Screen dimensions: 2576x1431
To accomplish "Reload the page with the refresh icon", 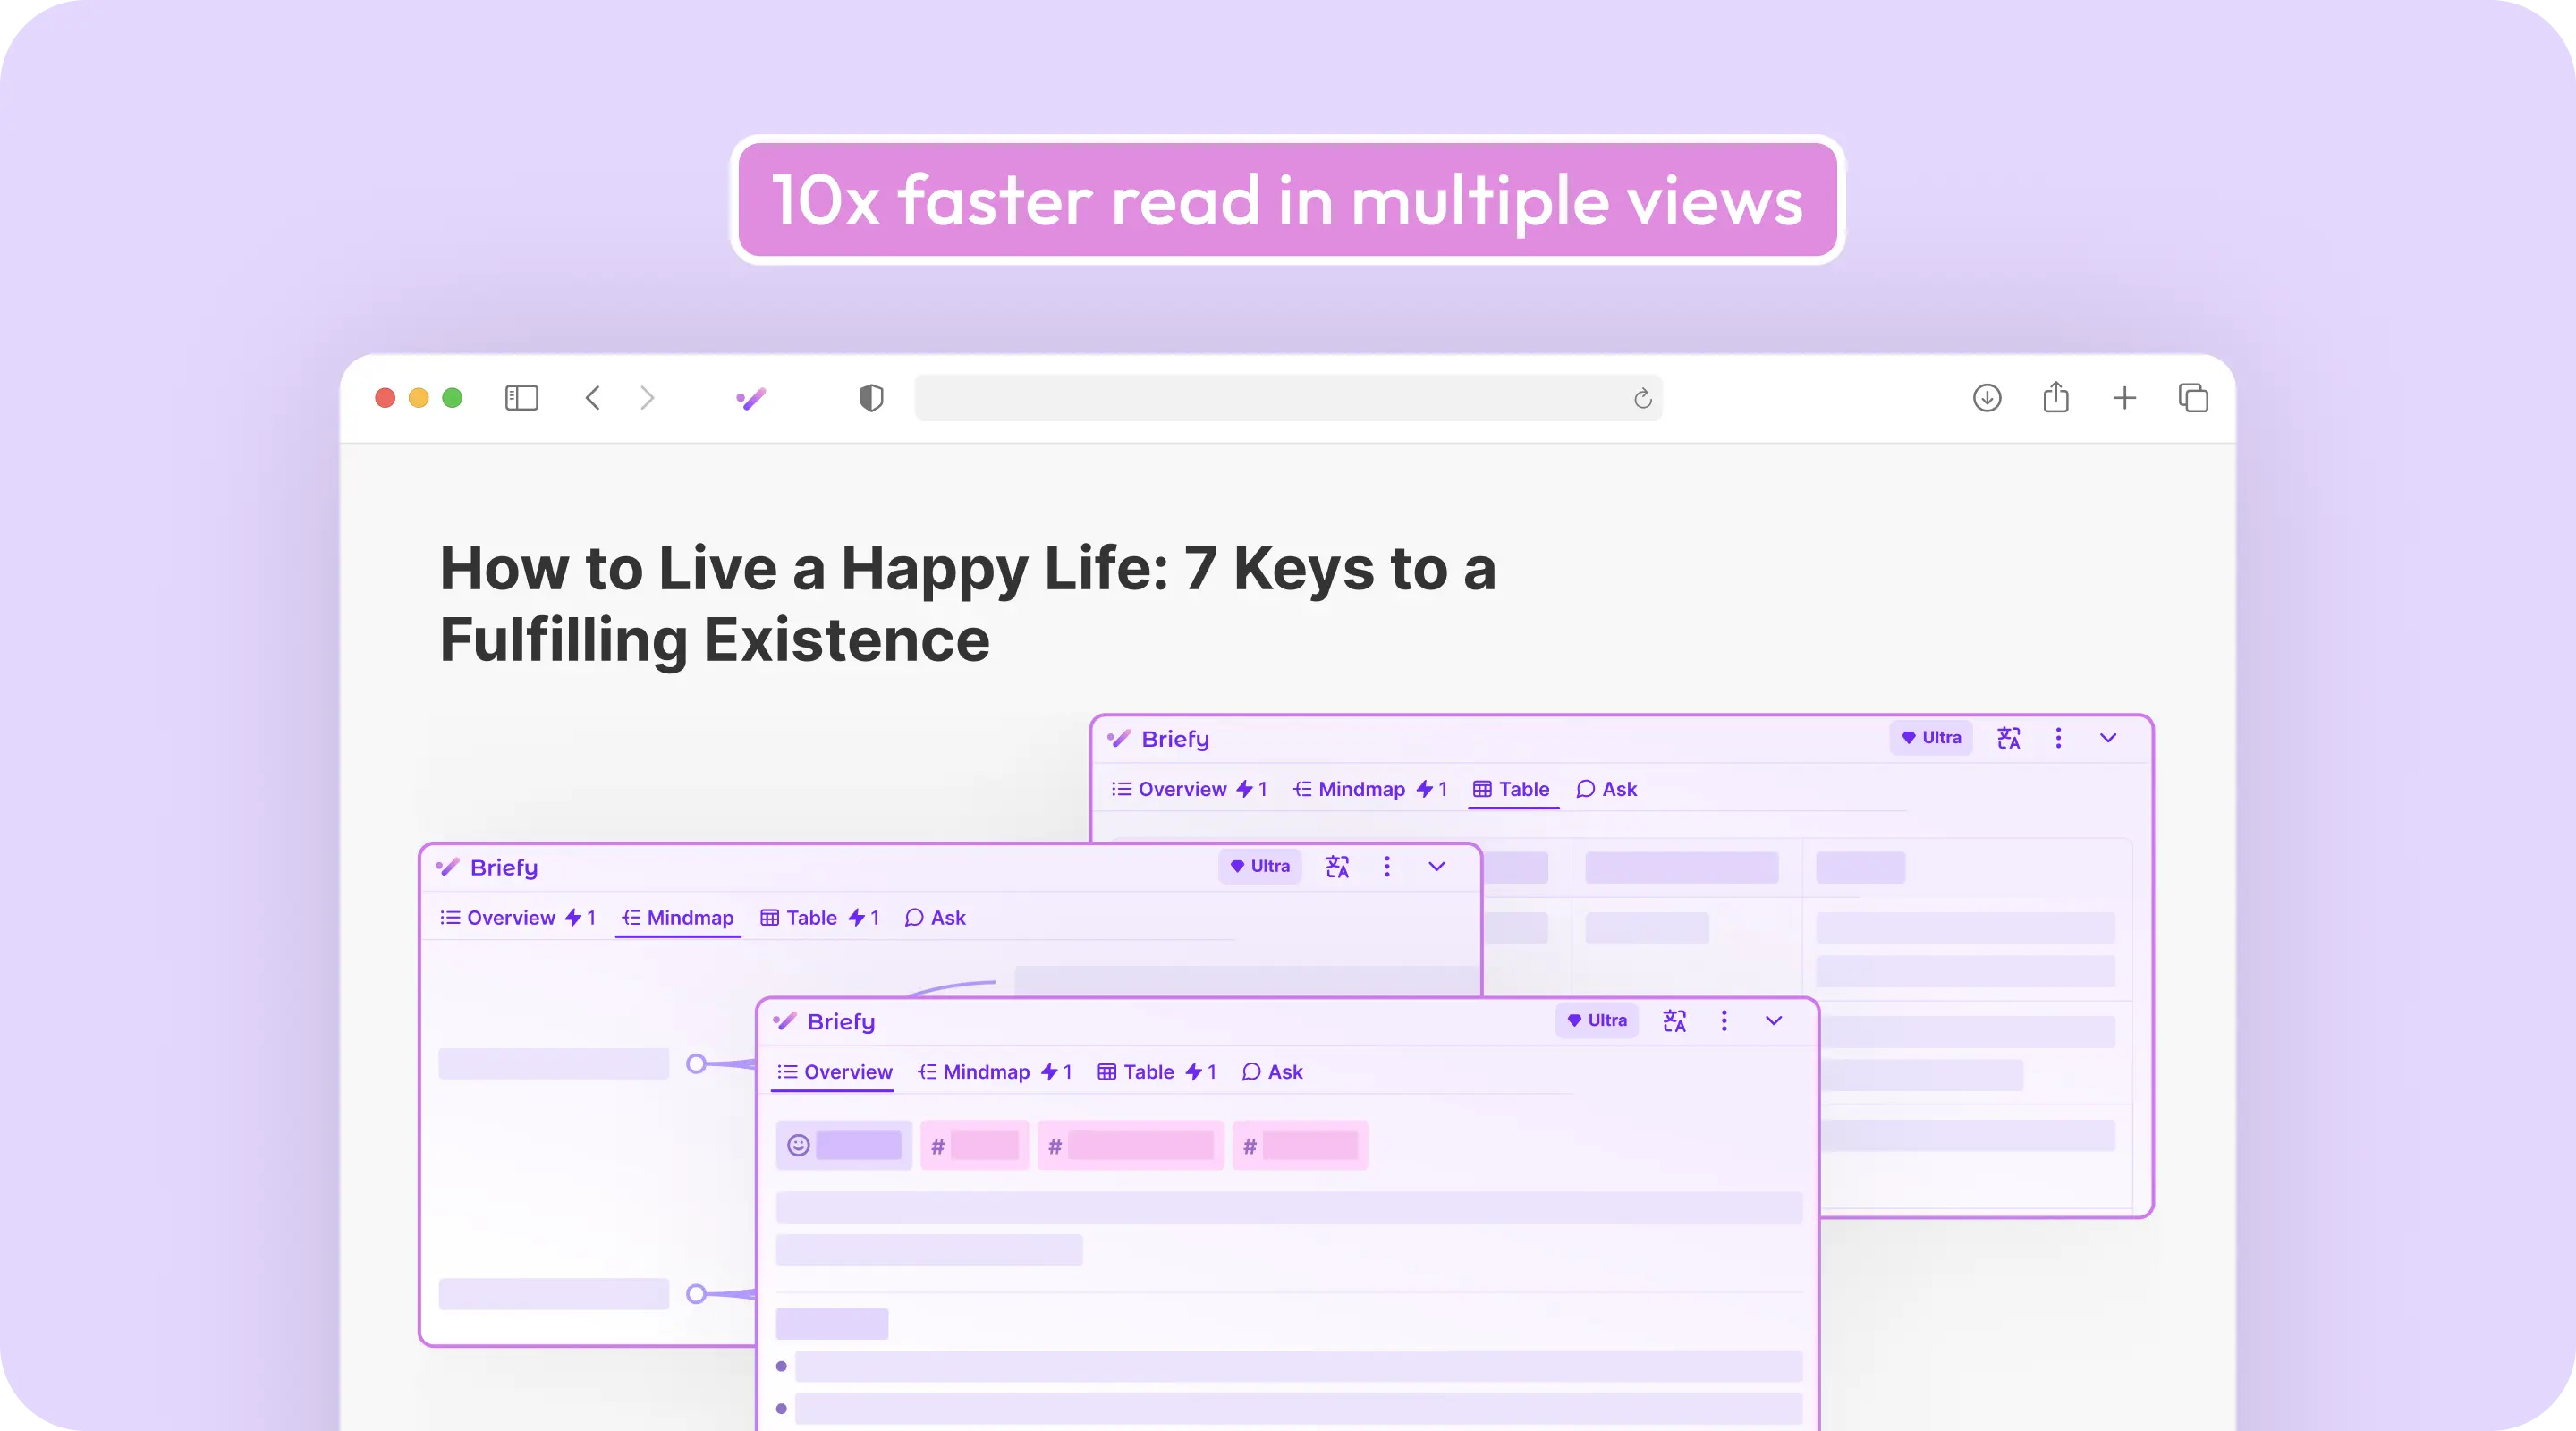I will tap(1642, 399).
